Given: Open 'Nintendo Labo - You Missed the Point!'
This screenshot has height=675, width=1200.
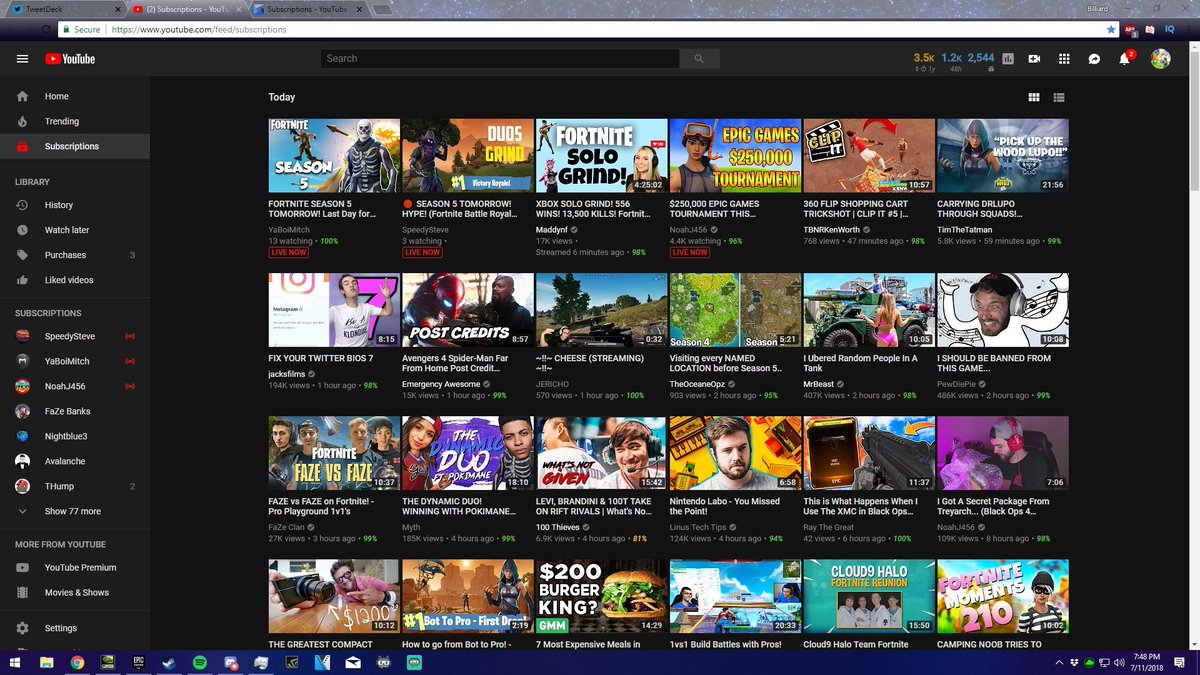Looking at the screenshot, I should [726, 506].
